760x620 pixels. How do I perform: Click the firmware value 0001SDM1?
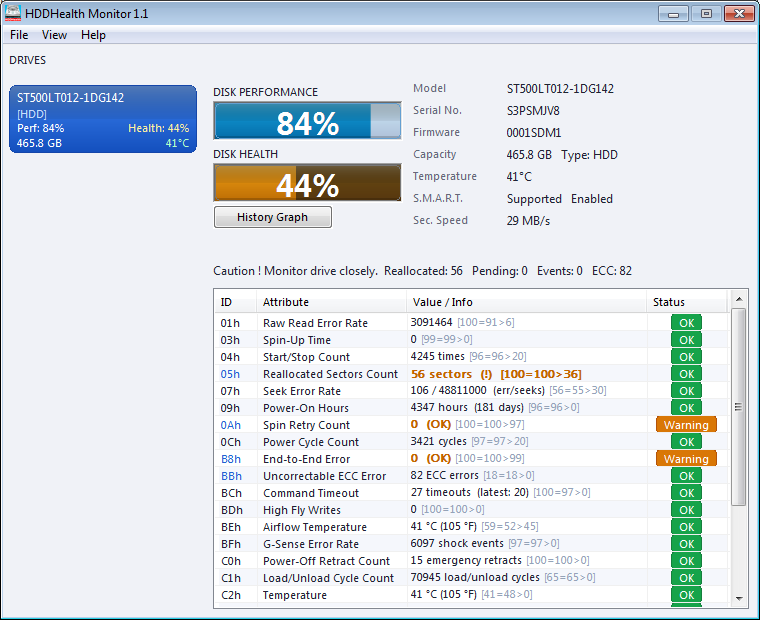534,132
